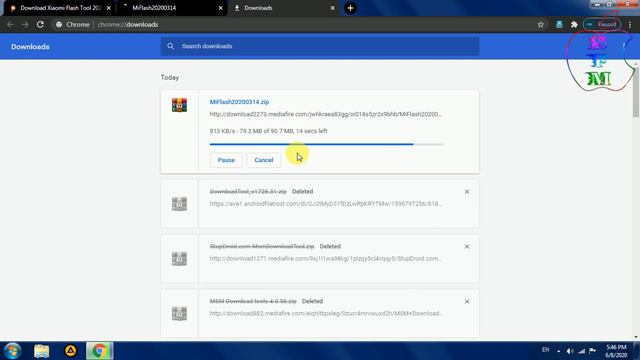640x360 pixels.
Task: Open File Explorer from the taskbar
Action: click(42, 351)
